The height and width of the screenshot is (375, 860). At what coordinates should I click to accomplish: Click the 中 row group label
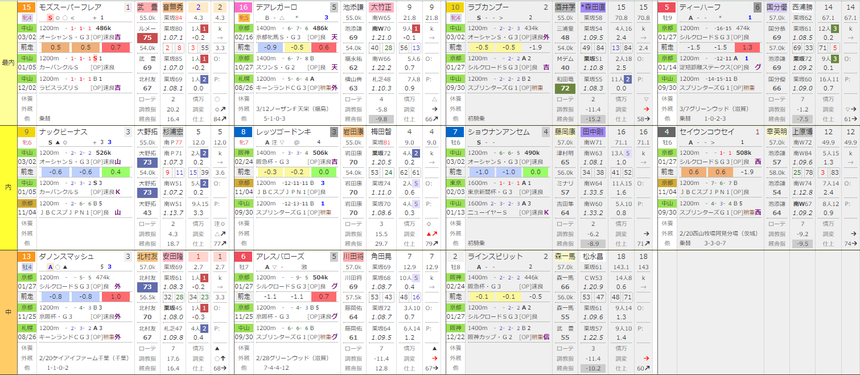pyautogui.click(x=8, y=312)
